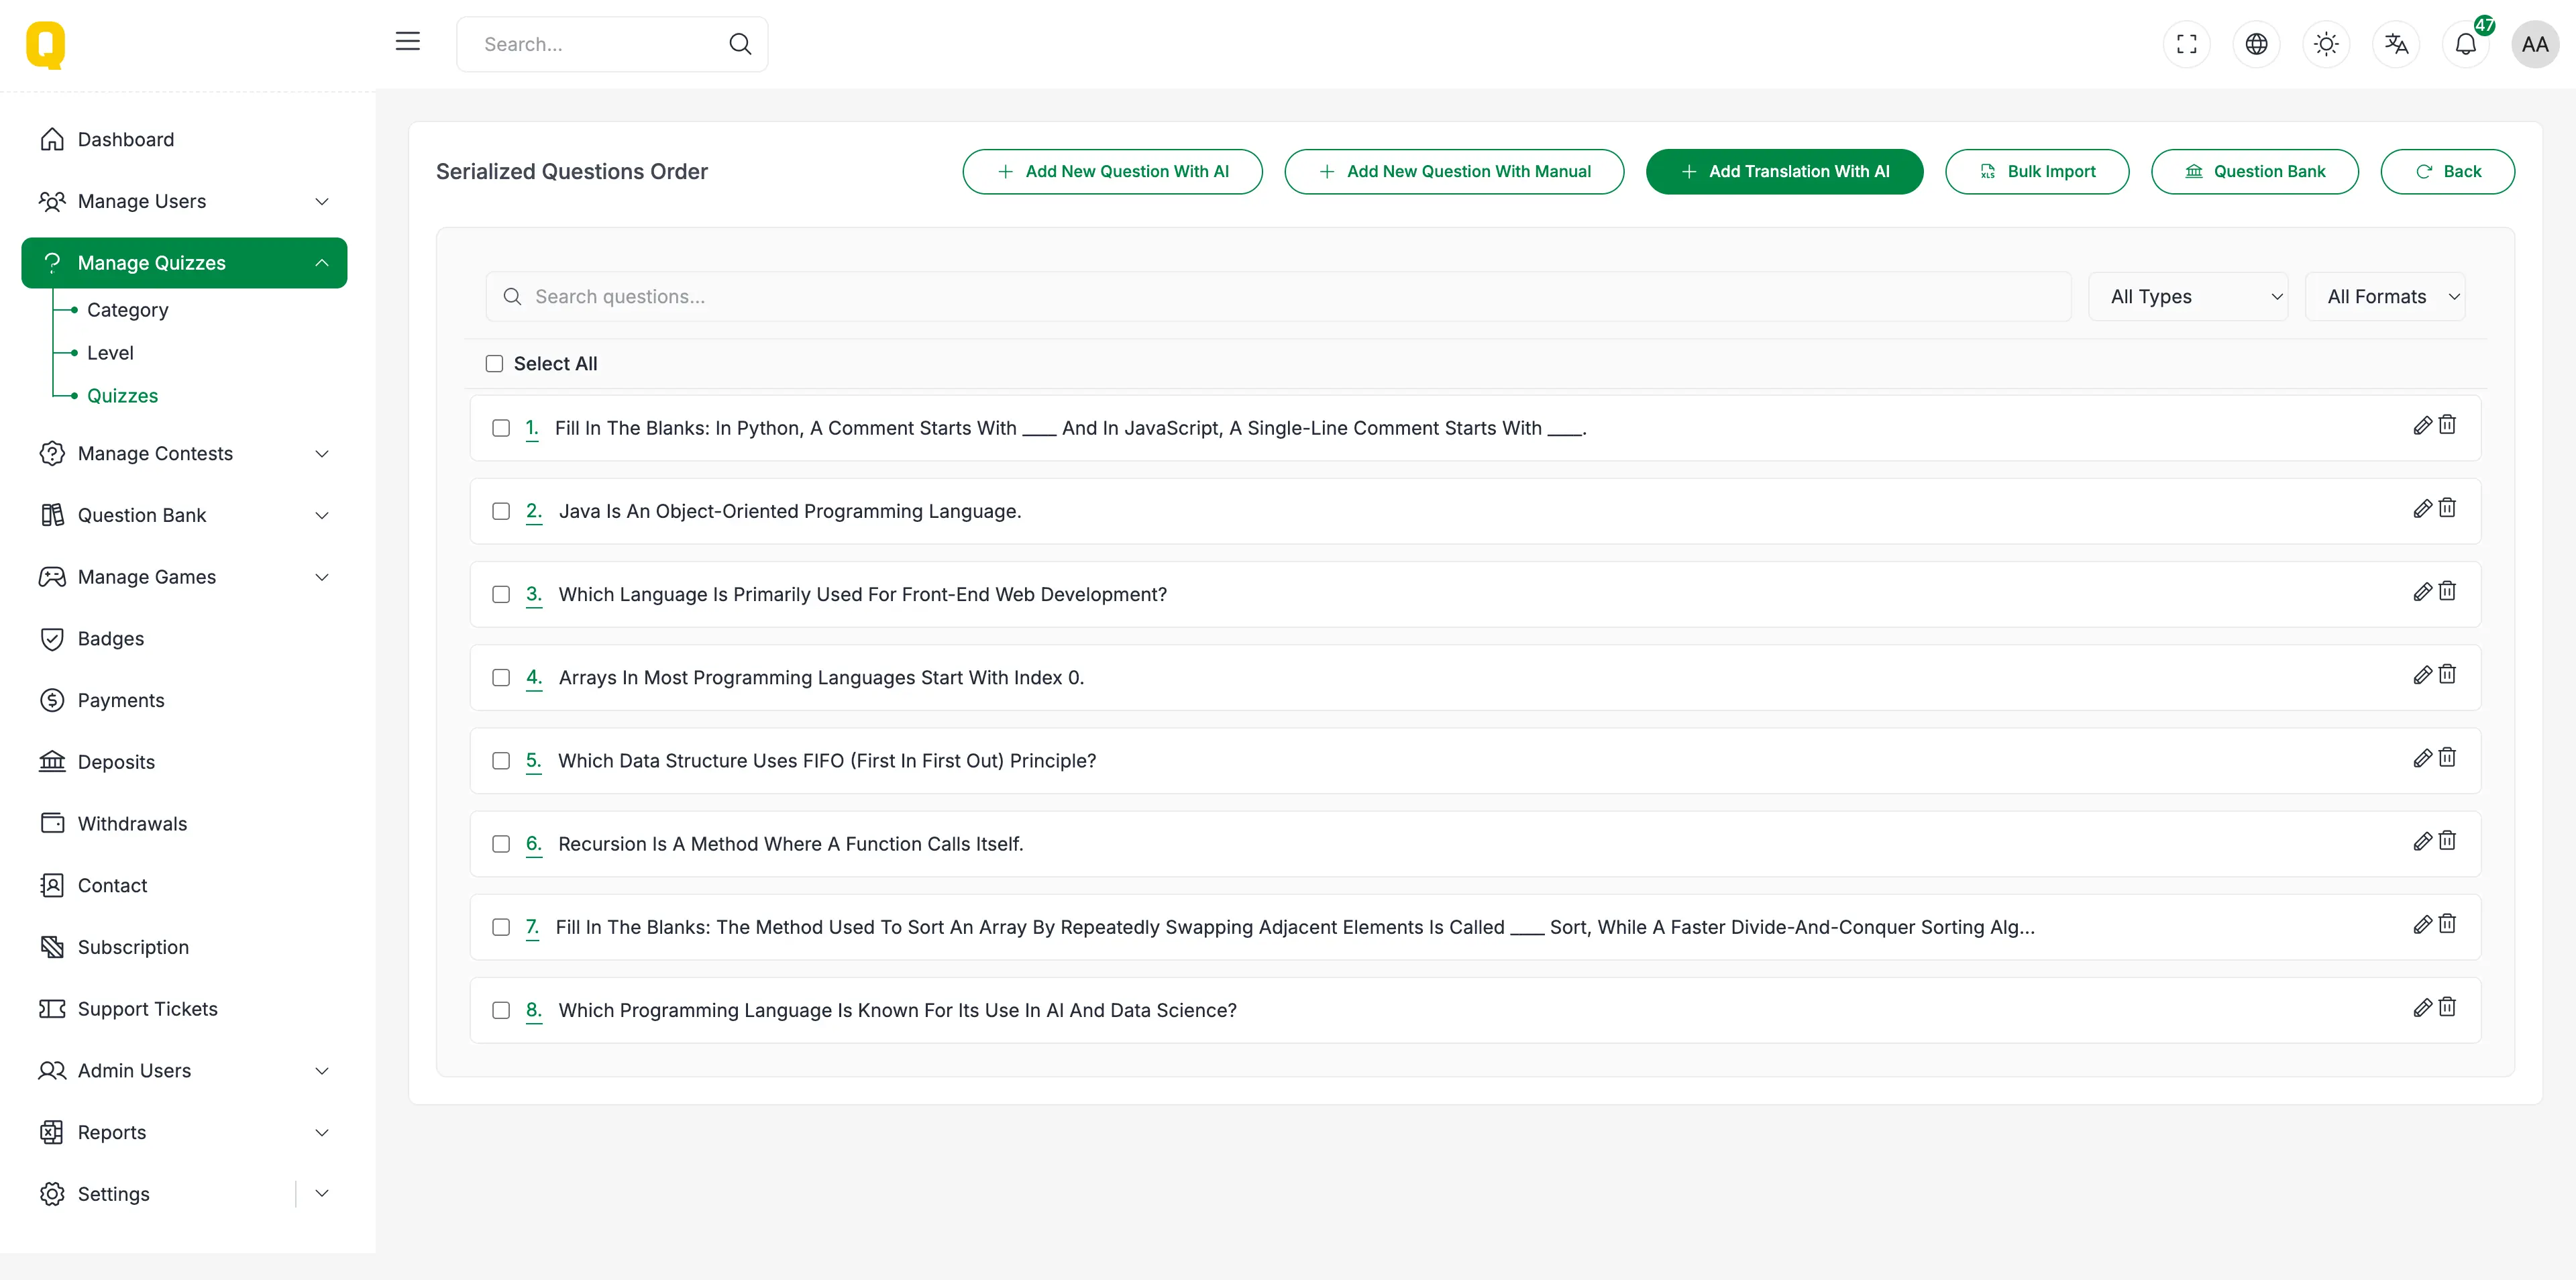
Task: Toggle light/dark theme sun icon
Action: (2326, 44)
